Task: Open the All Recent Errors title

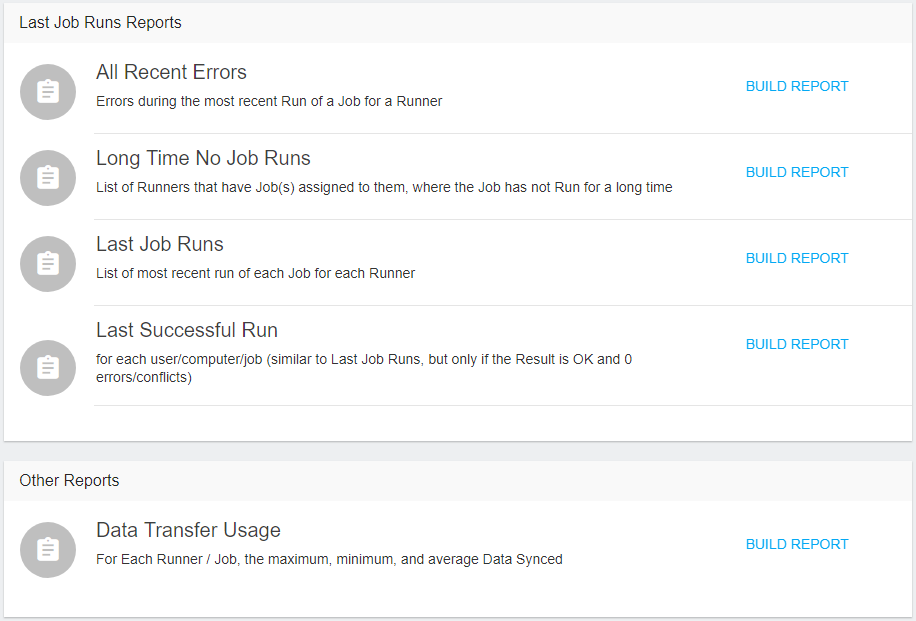Action: click(171, 72)
